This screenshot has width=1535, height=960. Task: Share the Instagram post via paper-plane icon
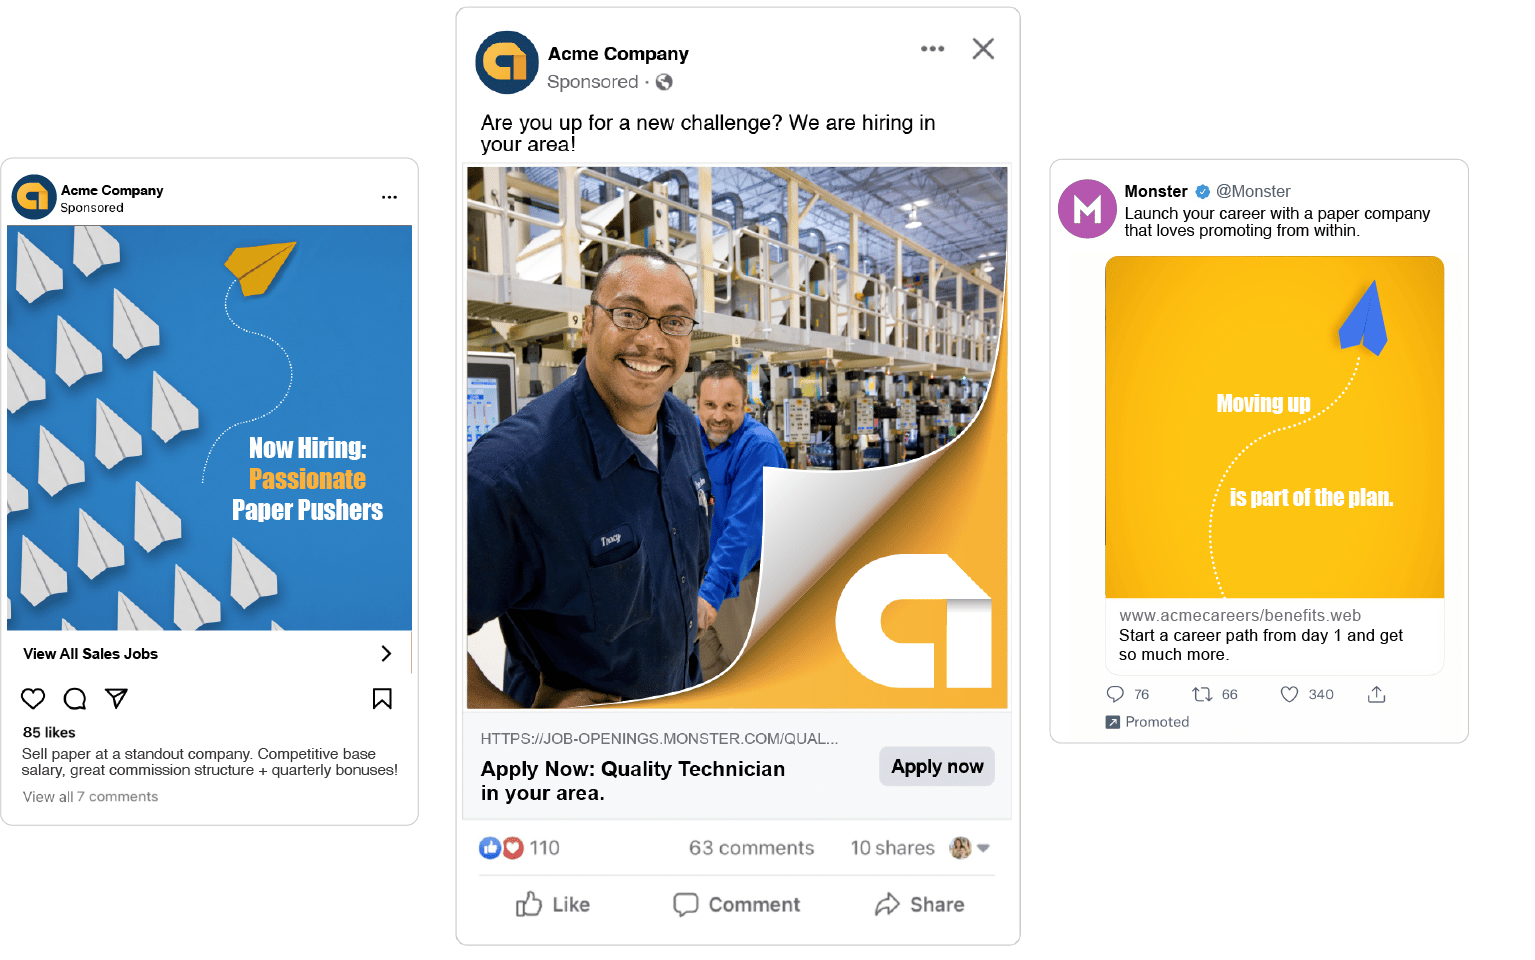pyautogui.click(x=116, y=698)
